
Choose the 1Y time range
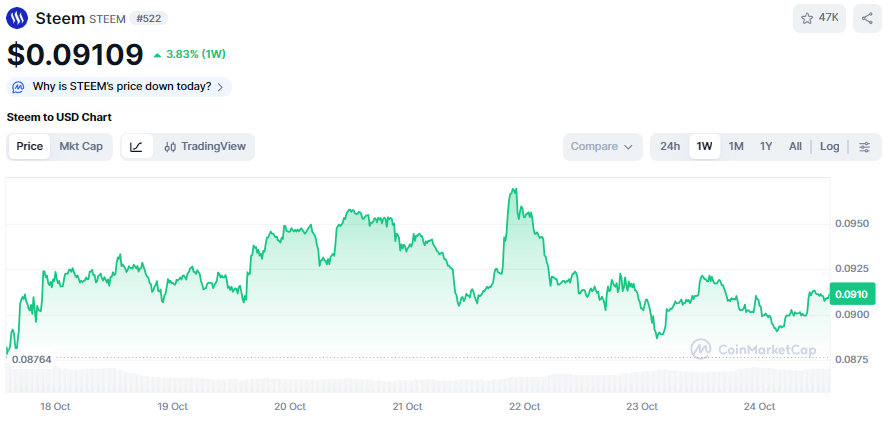[766, 147]
